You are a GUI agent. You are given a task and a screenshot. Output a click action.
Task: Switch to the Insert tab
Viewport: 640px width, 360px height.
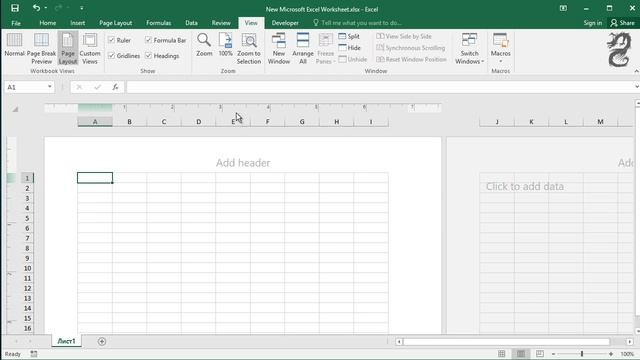(78, 23)
